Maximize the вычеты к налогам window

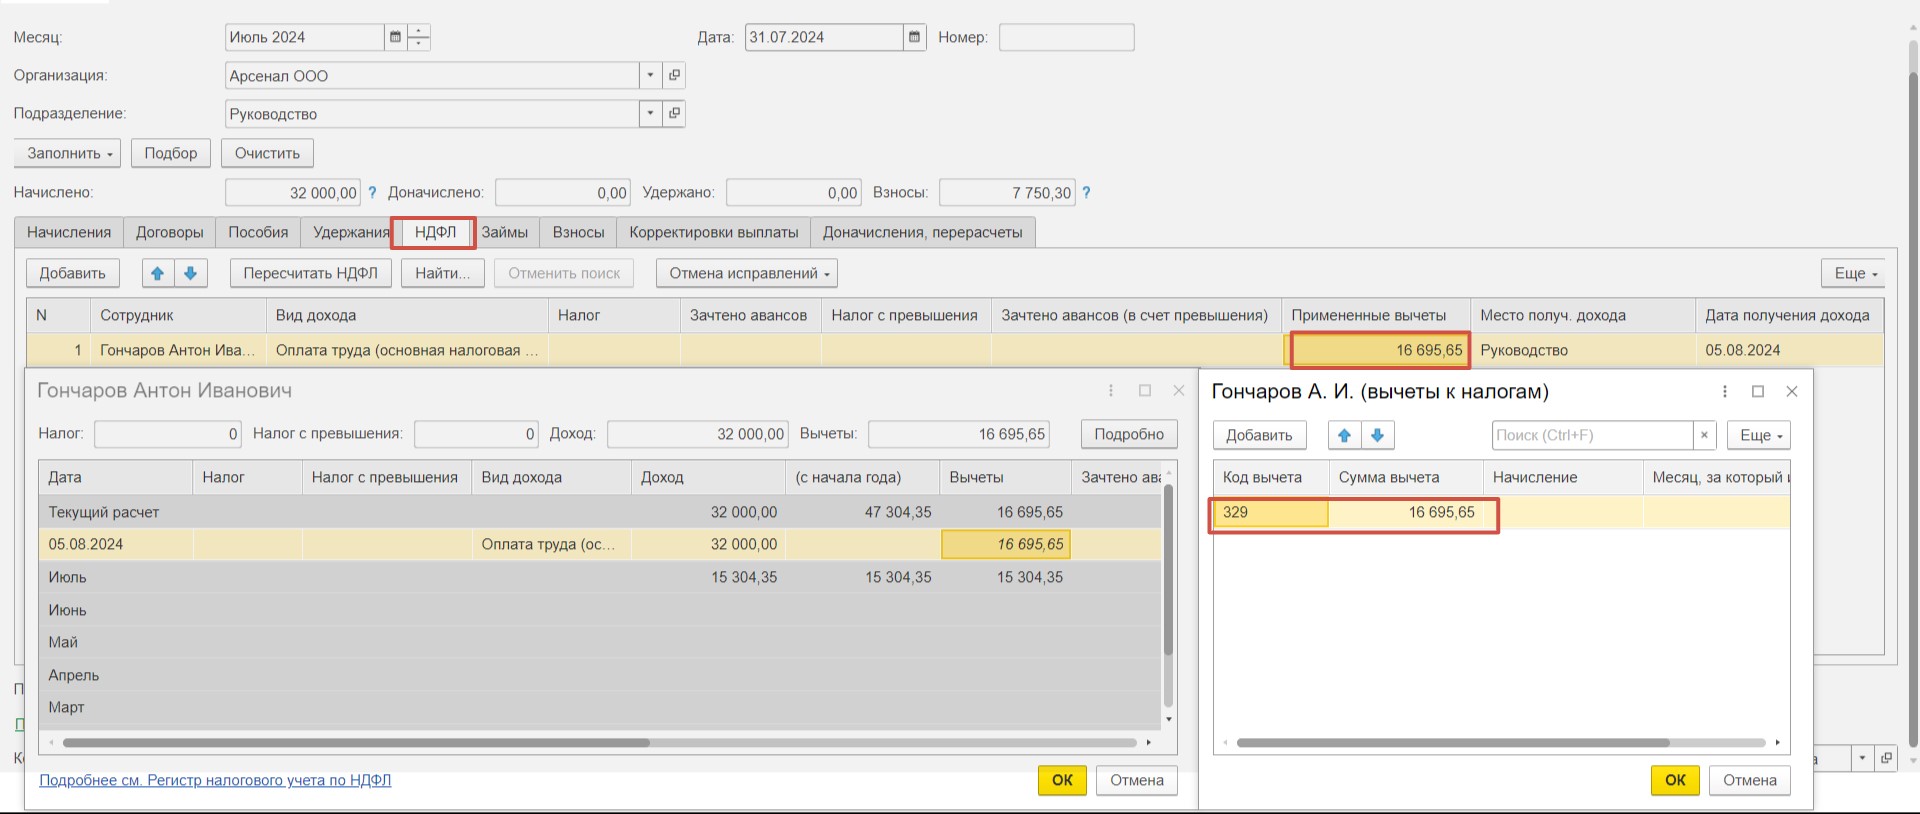pyautogui.click(x=1758, y=392)
